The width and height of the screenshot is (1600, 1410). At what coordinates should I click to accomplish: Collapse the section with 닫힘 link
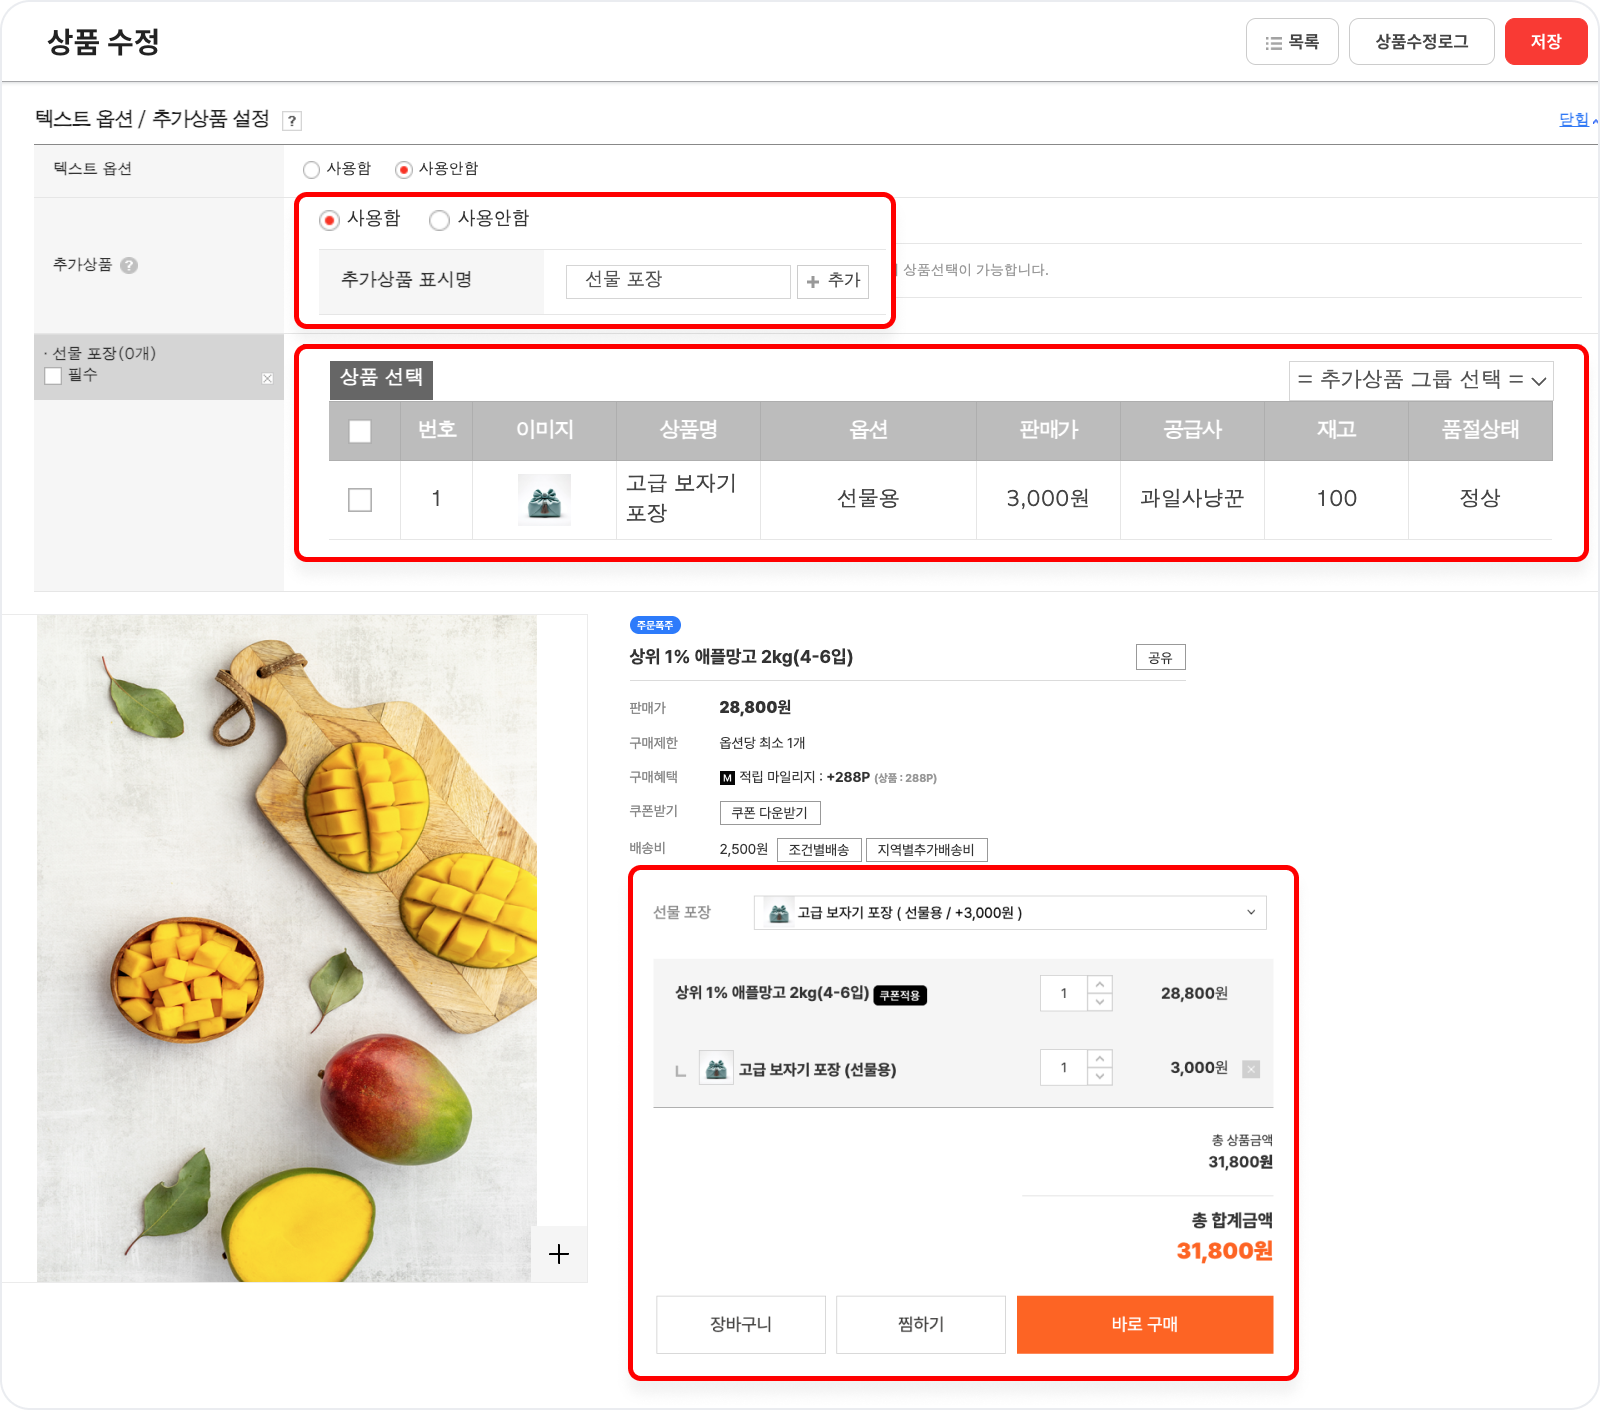tap(1576, 120)
